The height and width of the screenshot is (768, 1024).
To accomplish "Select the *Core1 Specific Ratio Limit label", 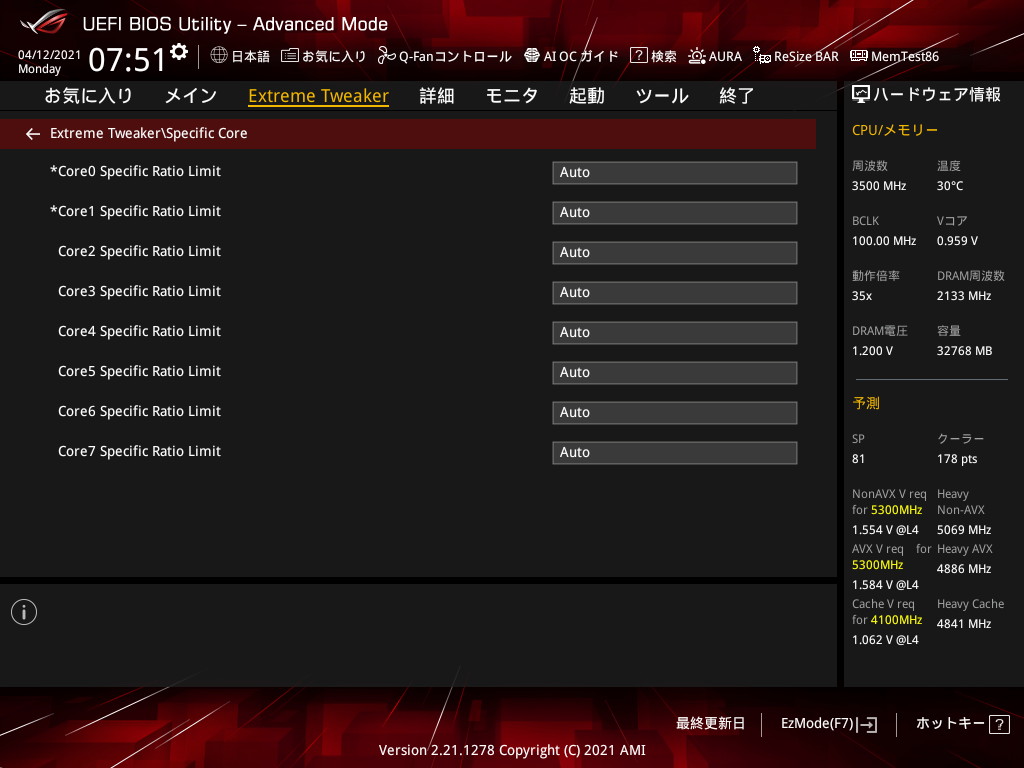I will pos(135,212).
